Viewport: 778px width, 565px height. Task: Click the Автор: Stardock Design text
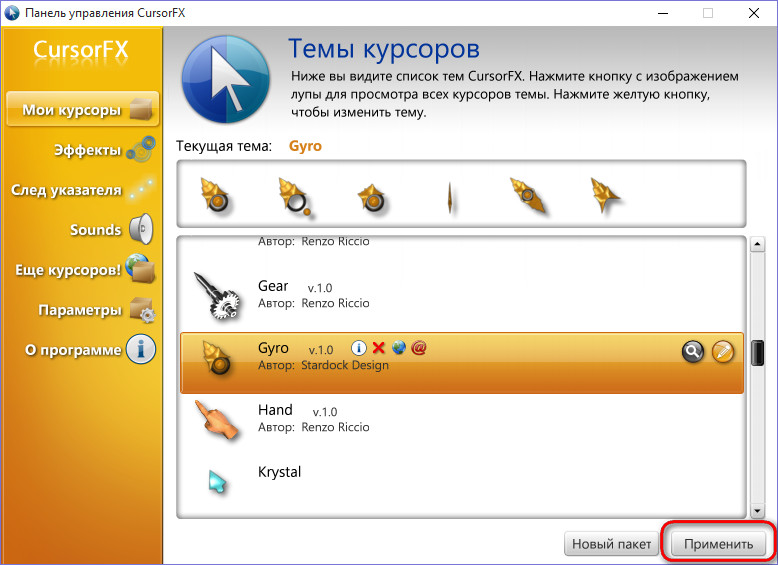pyautogui.click(x=324, y=366)
